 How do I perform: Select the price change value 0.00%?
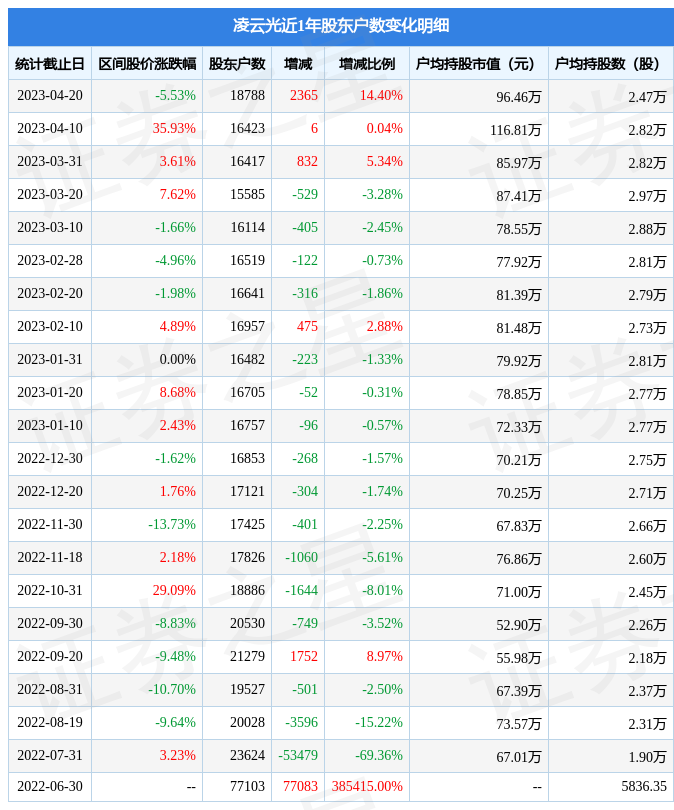[x=178, y=360]
